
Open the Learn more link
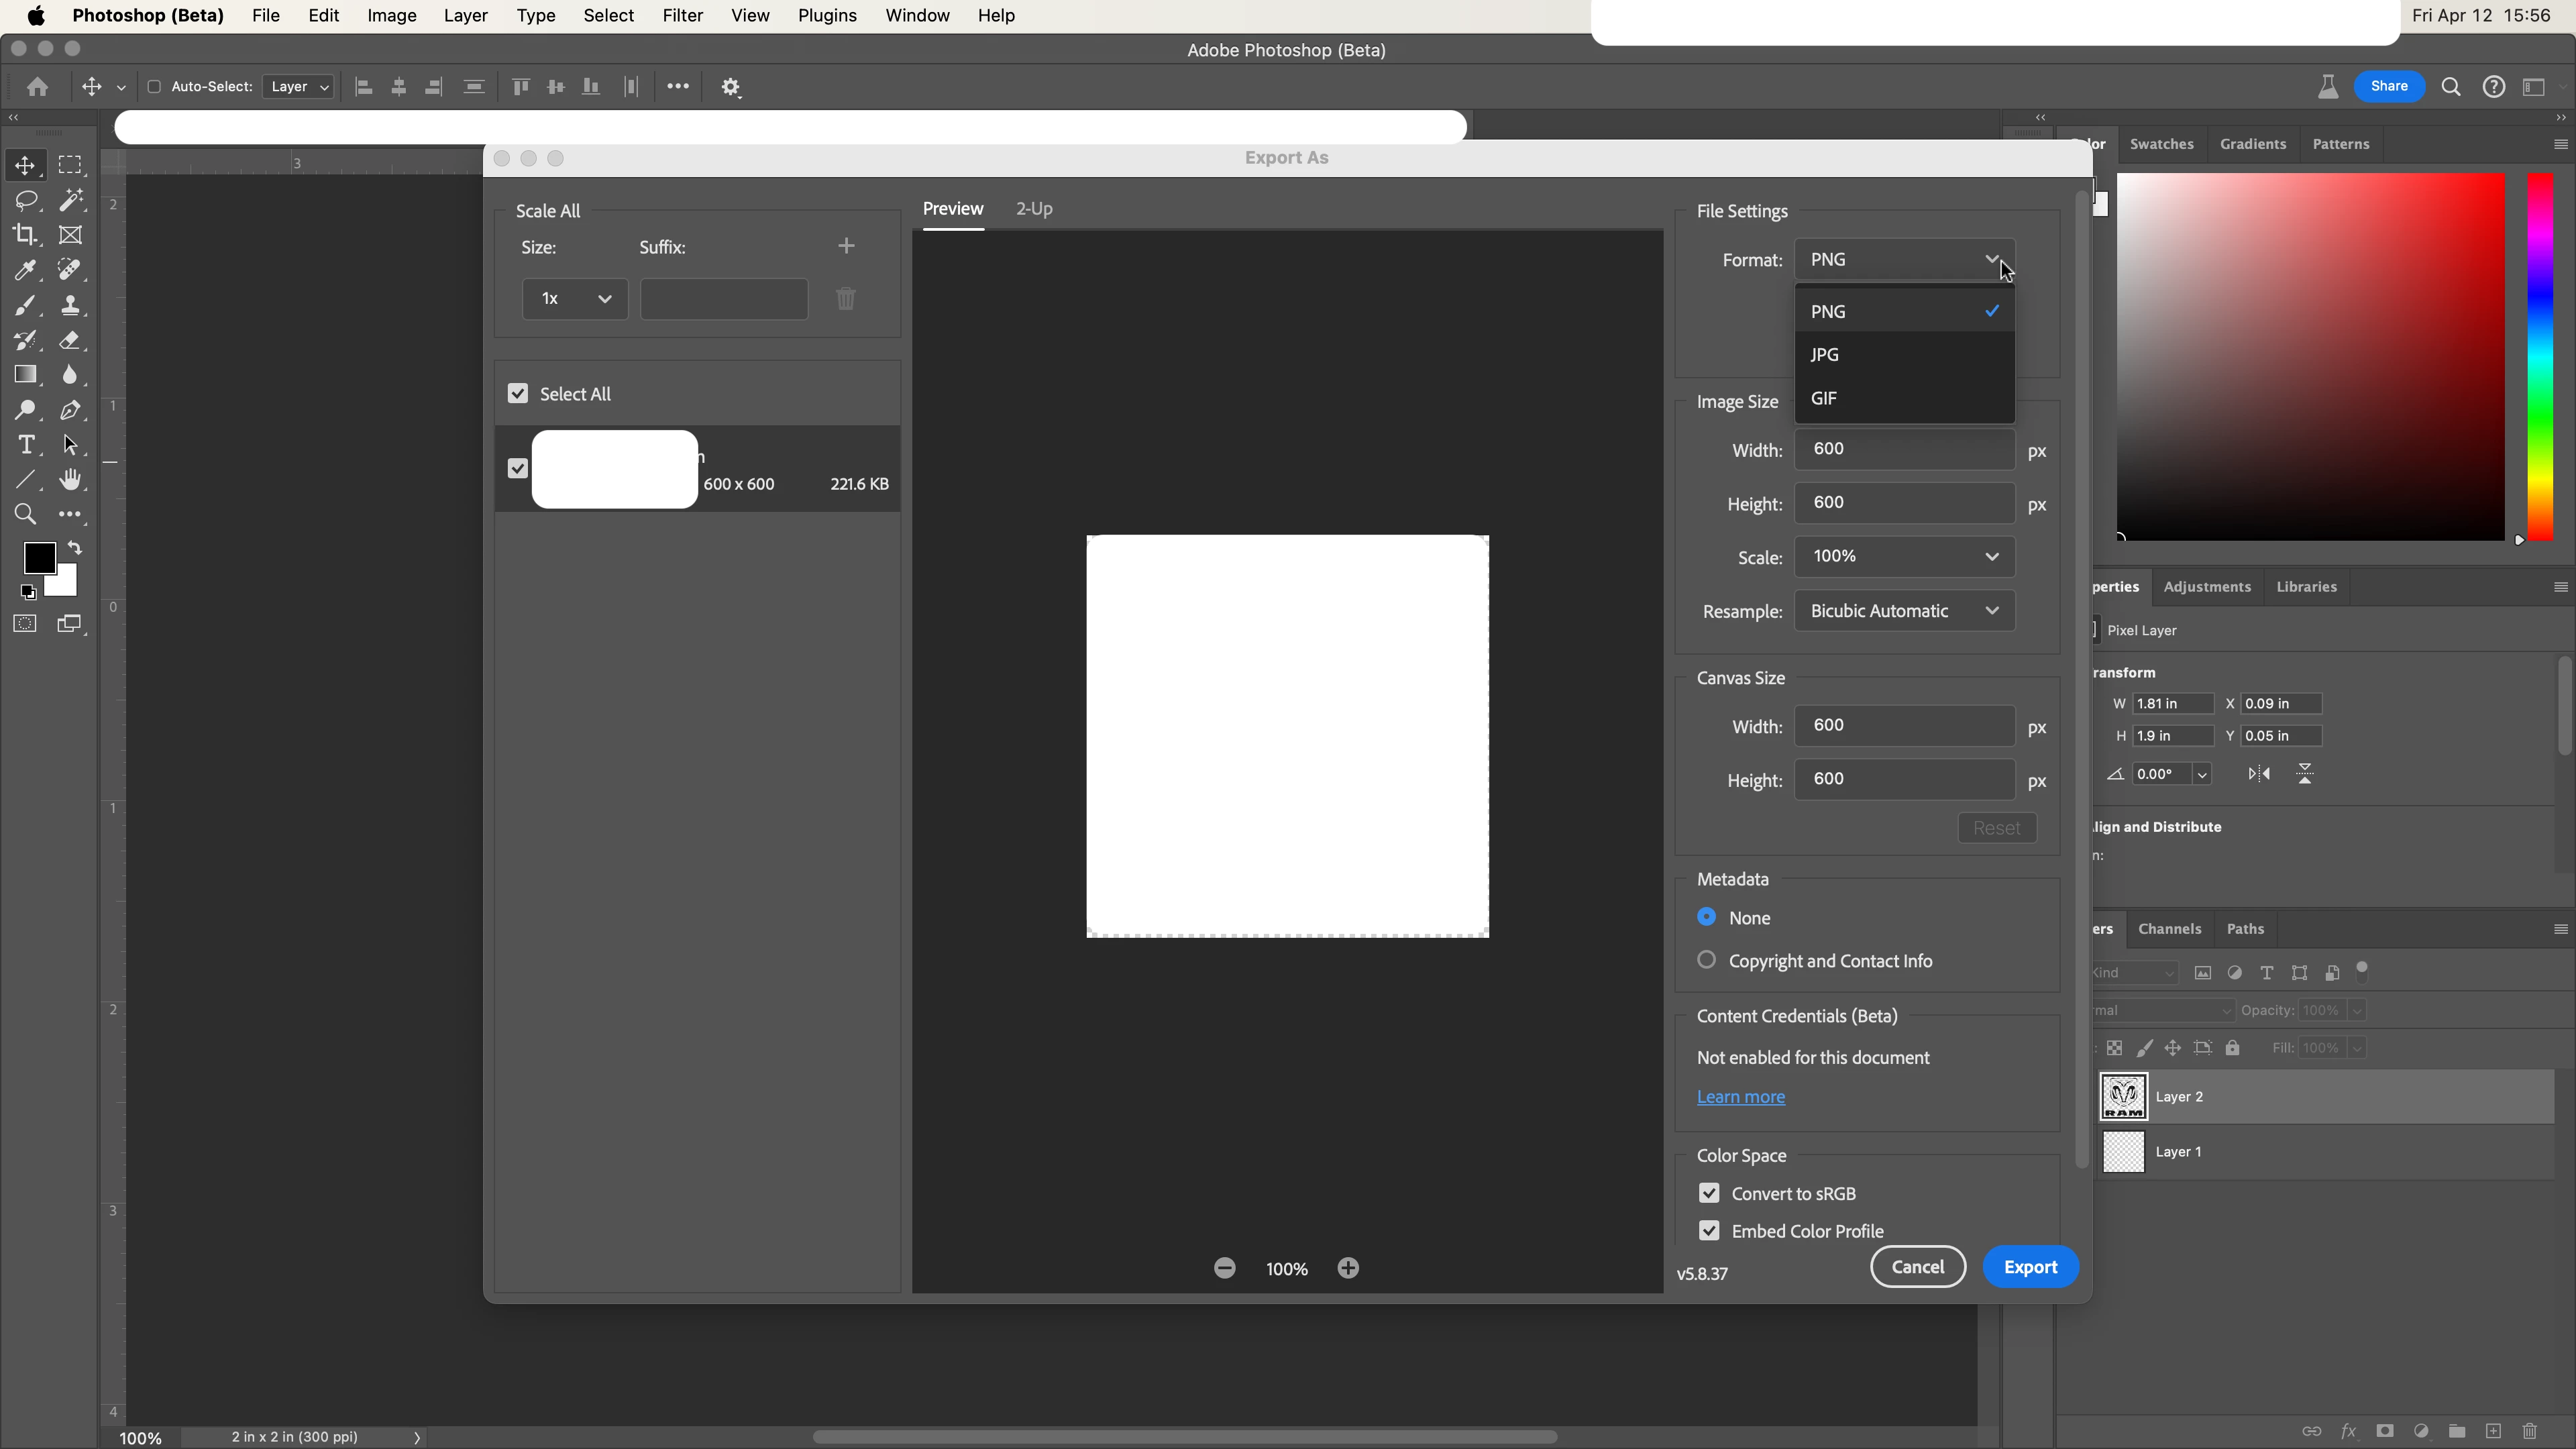tap(1740, 1097)
